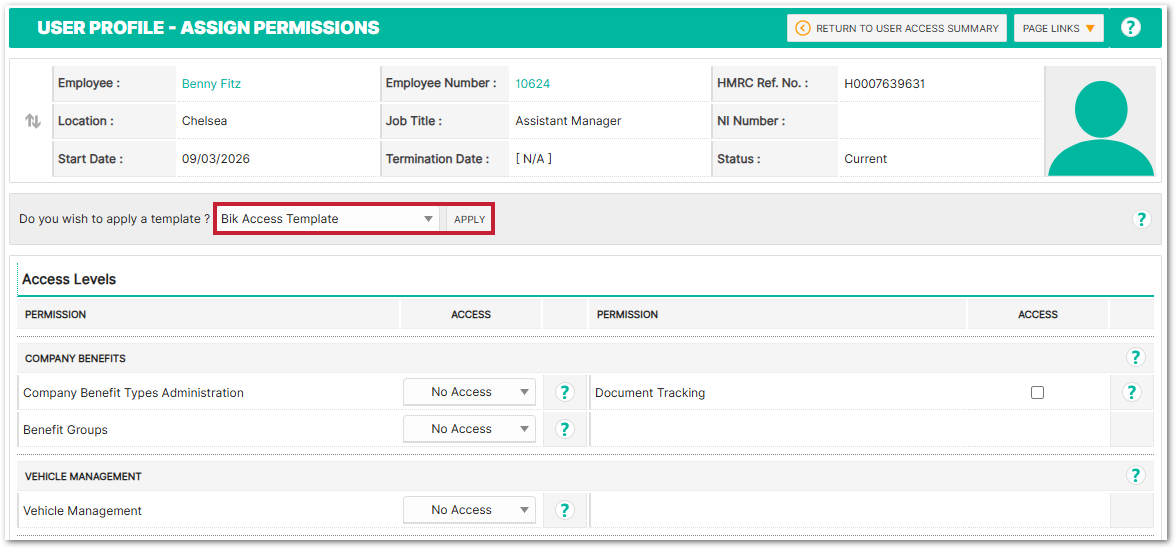The height and width of the screenshot is (549, 1176).
Task: Click the up-down swap arrows beside employee details
Action: tap(33, 121)
